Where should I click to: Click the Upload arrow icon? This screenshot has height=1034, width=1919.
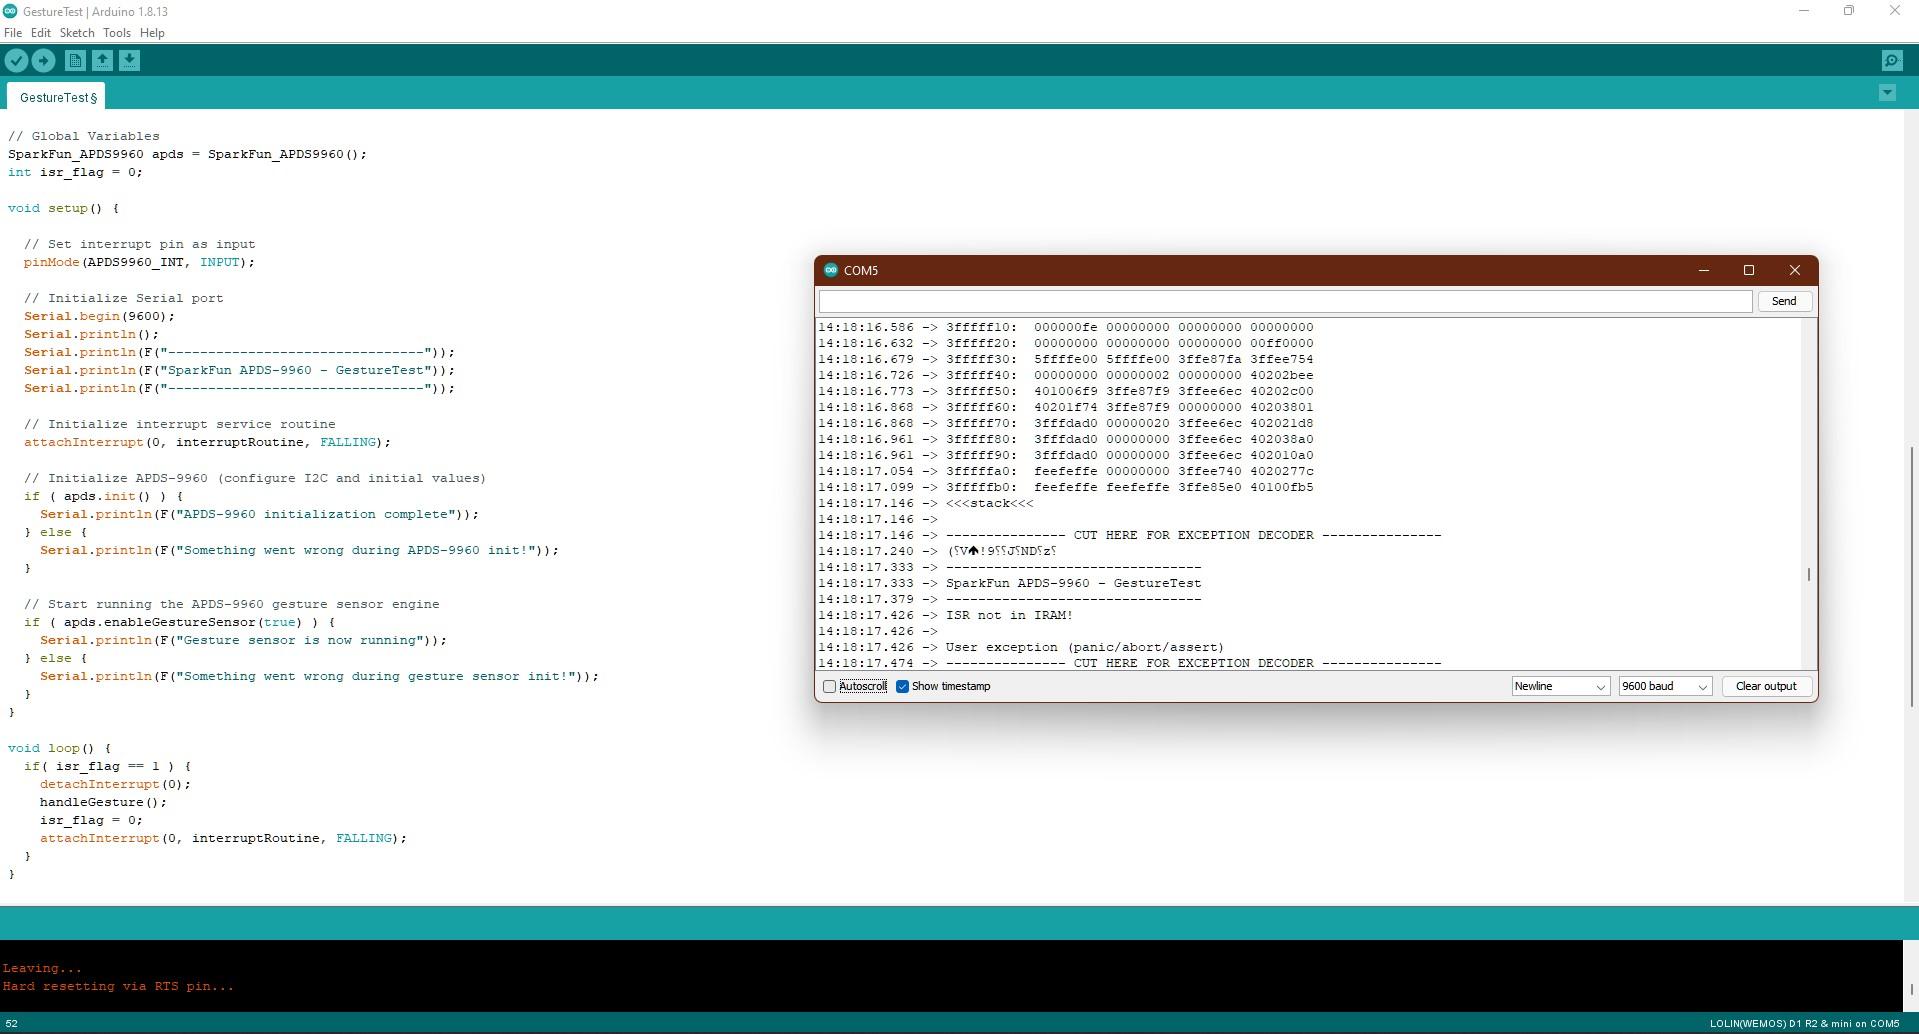pos(43,60)
